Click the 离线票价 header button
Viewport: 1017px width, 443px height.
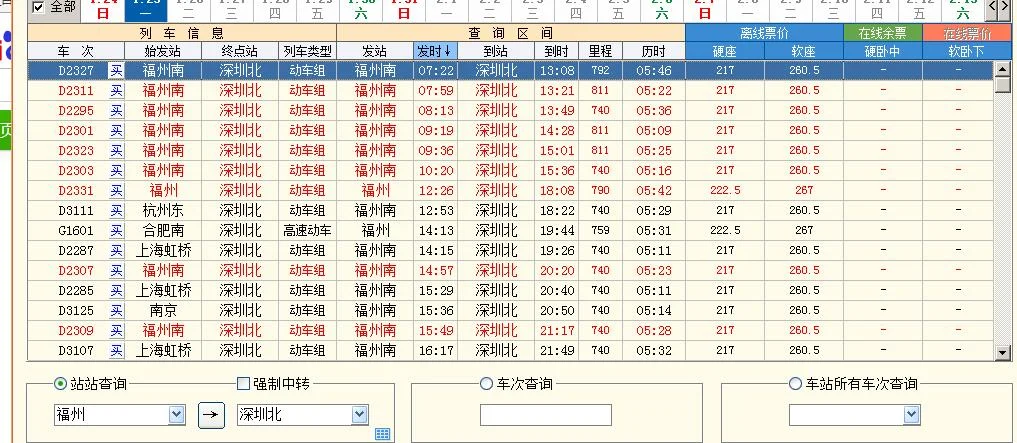coord(764,33)
